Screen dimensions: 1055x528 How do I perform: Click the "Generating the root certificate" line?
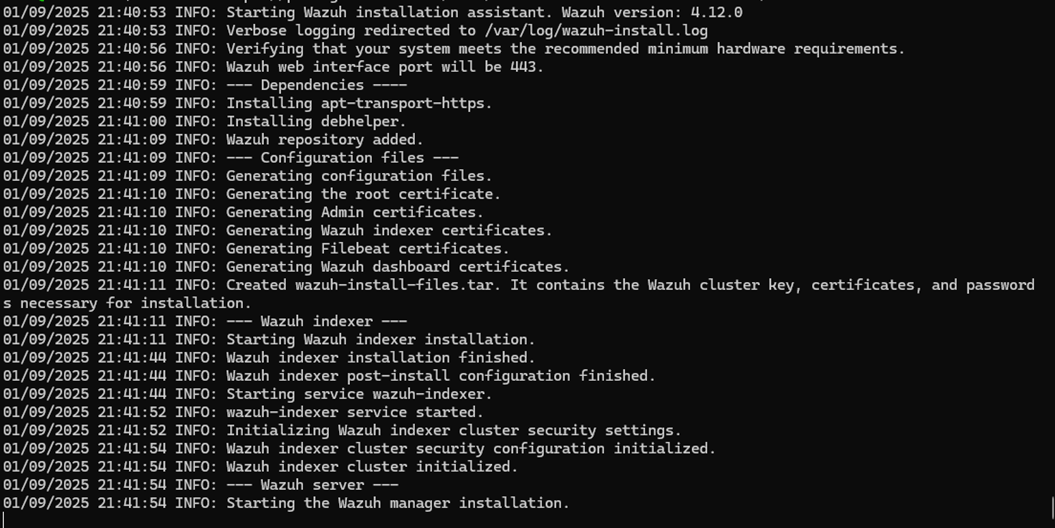pyautogui.click(x=363, y=194)
